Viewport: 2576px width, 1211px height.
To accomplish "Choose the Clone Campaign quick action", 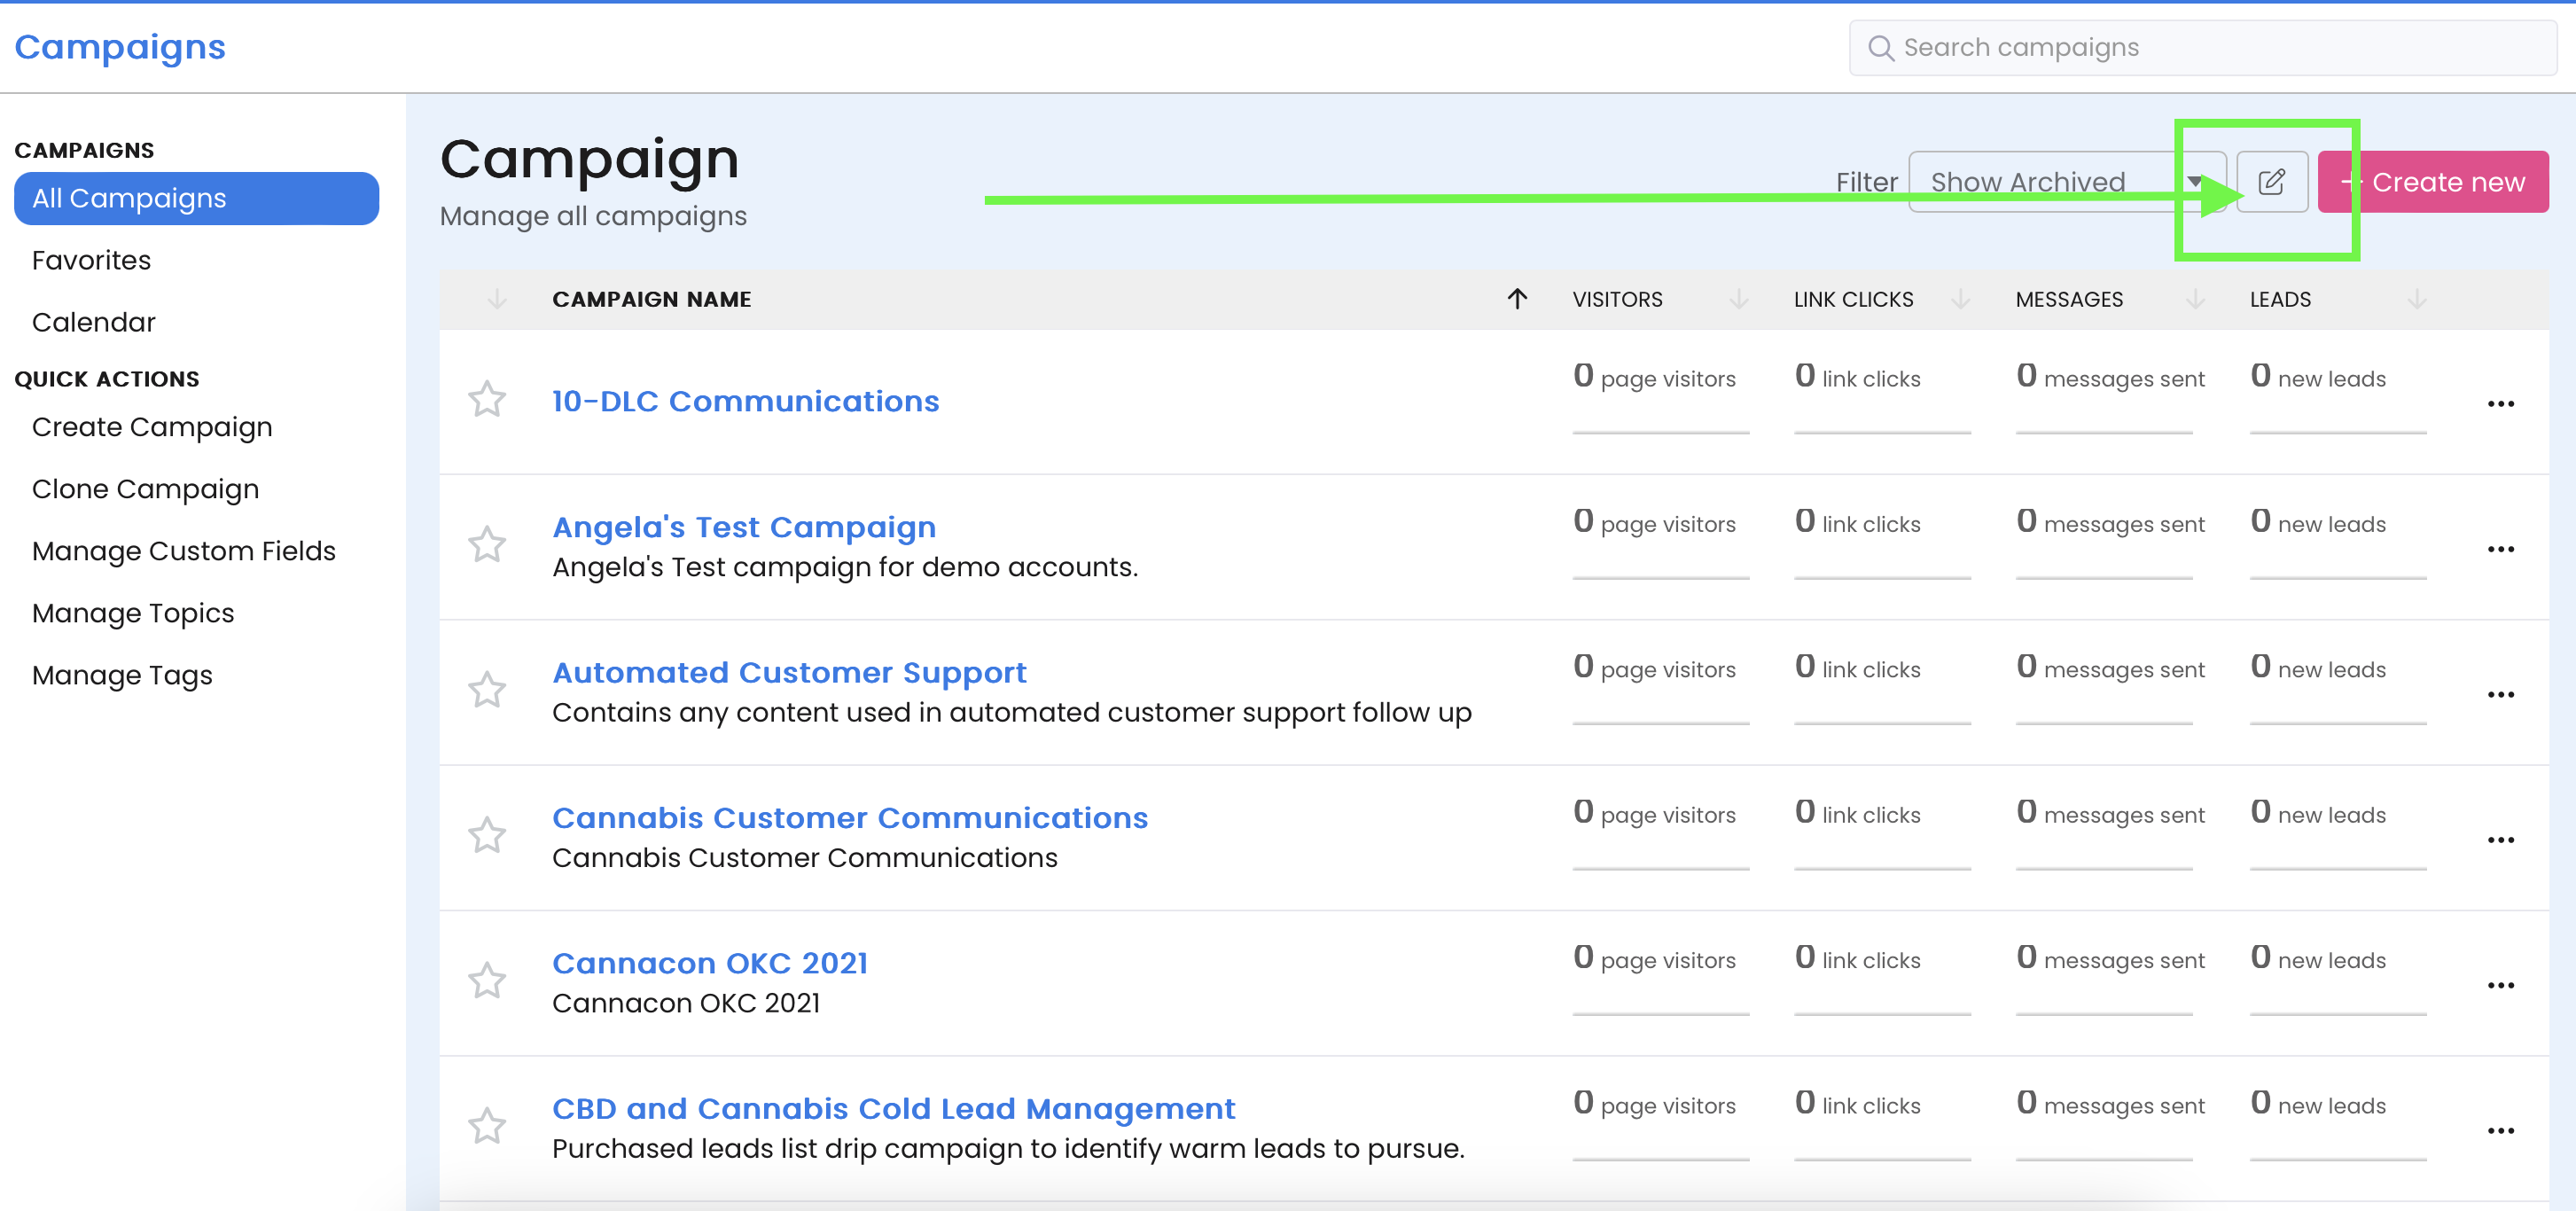I will point(146,489).
